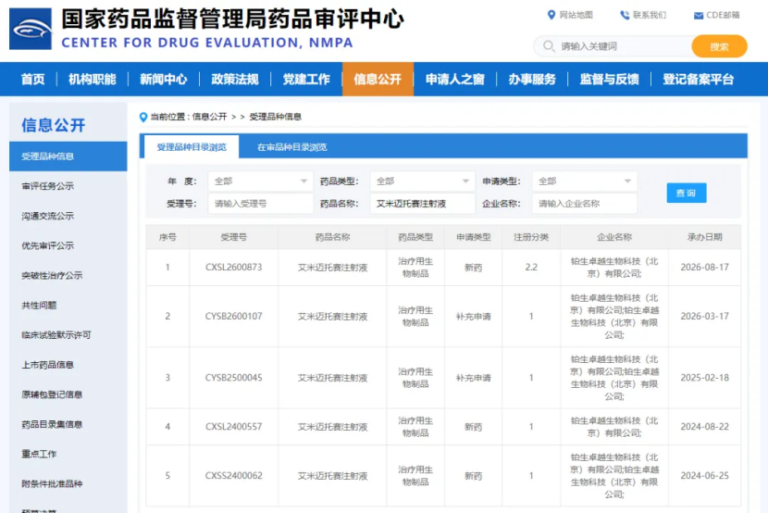This screenshot has width=768, height=513.
Task: Switch to 在审品种目录浏览 tab
Action: click(292, 147)
